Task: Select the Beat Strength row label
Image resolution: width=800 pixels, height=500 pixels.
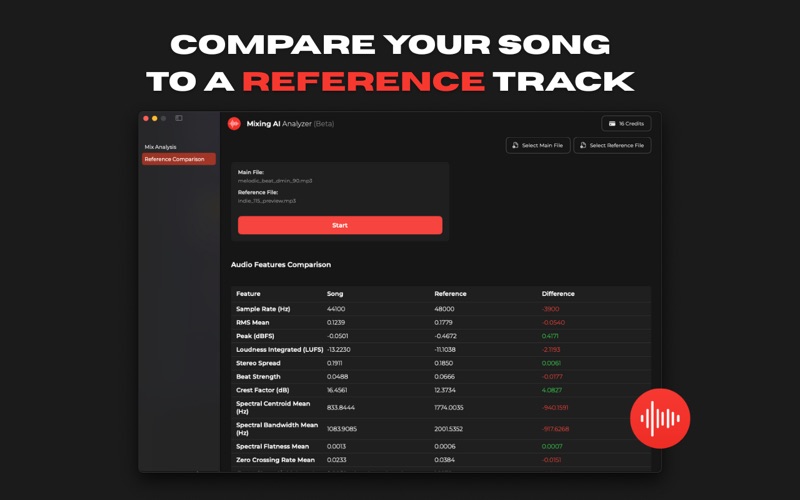Action: click(x=258, y=377)
